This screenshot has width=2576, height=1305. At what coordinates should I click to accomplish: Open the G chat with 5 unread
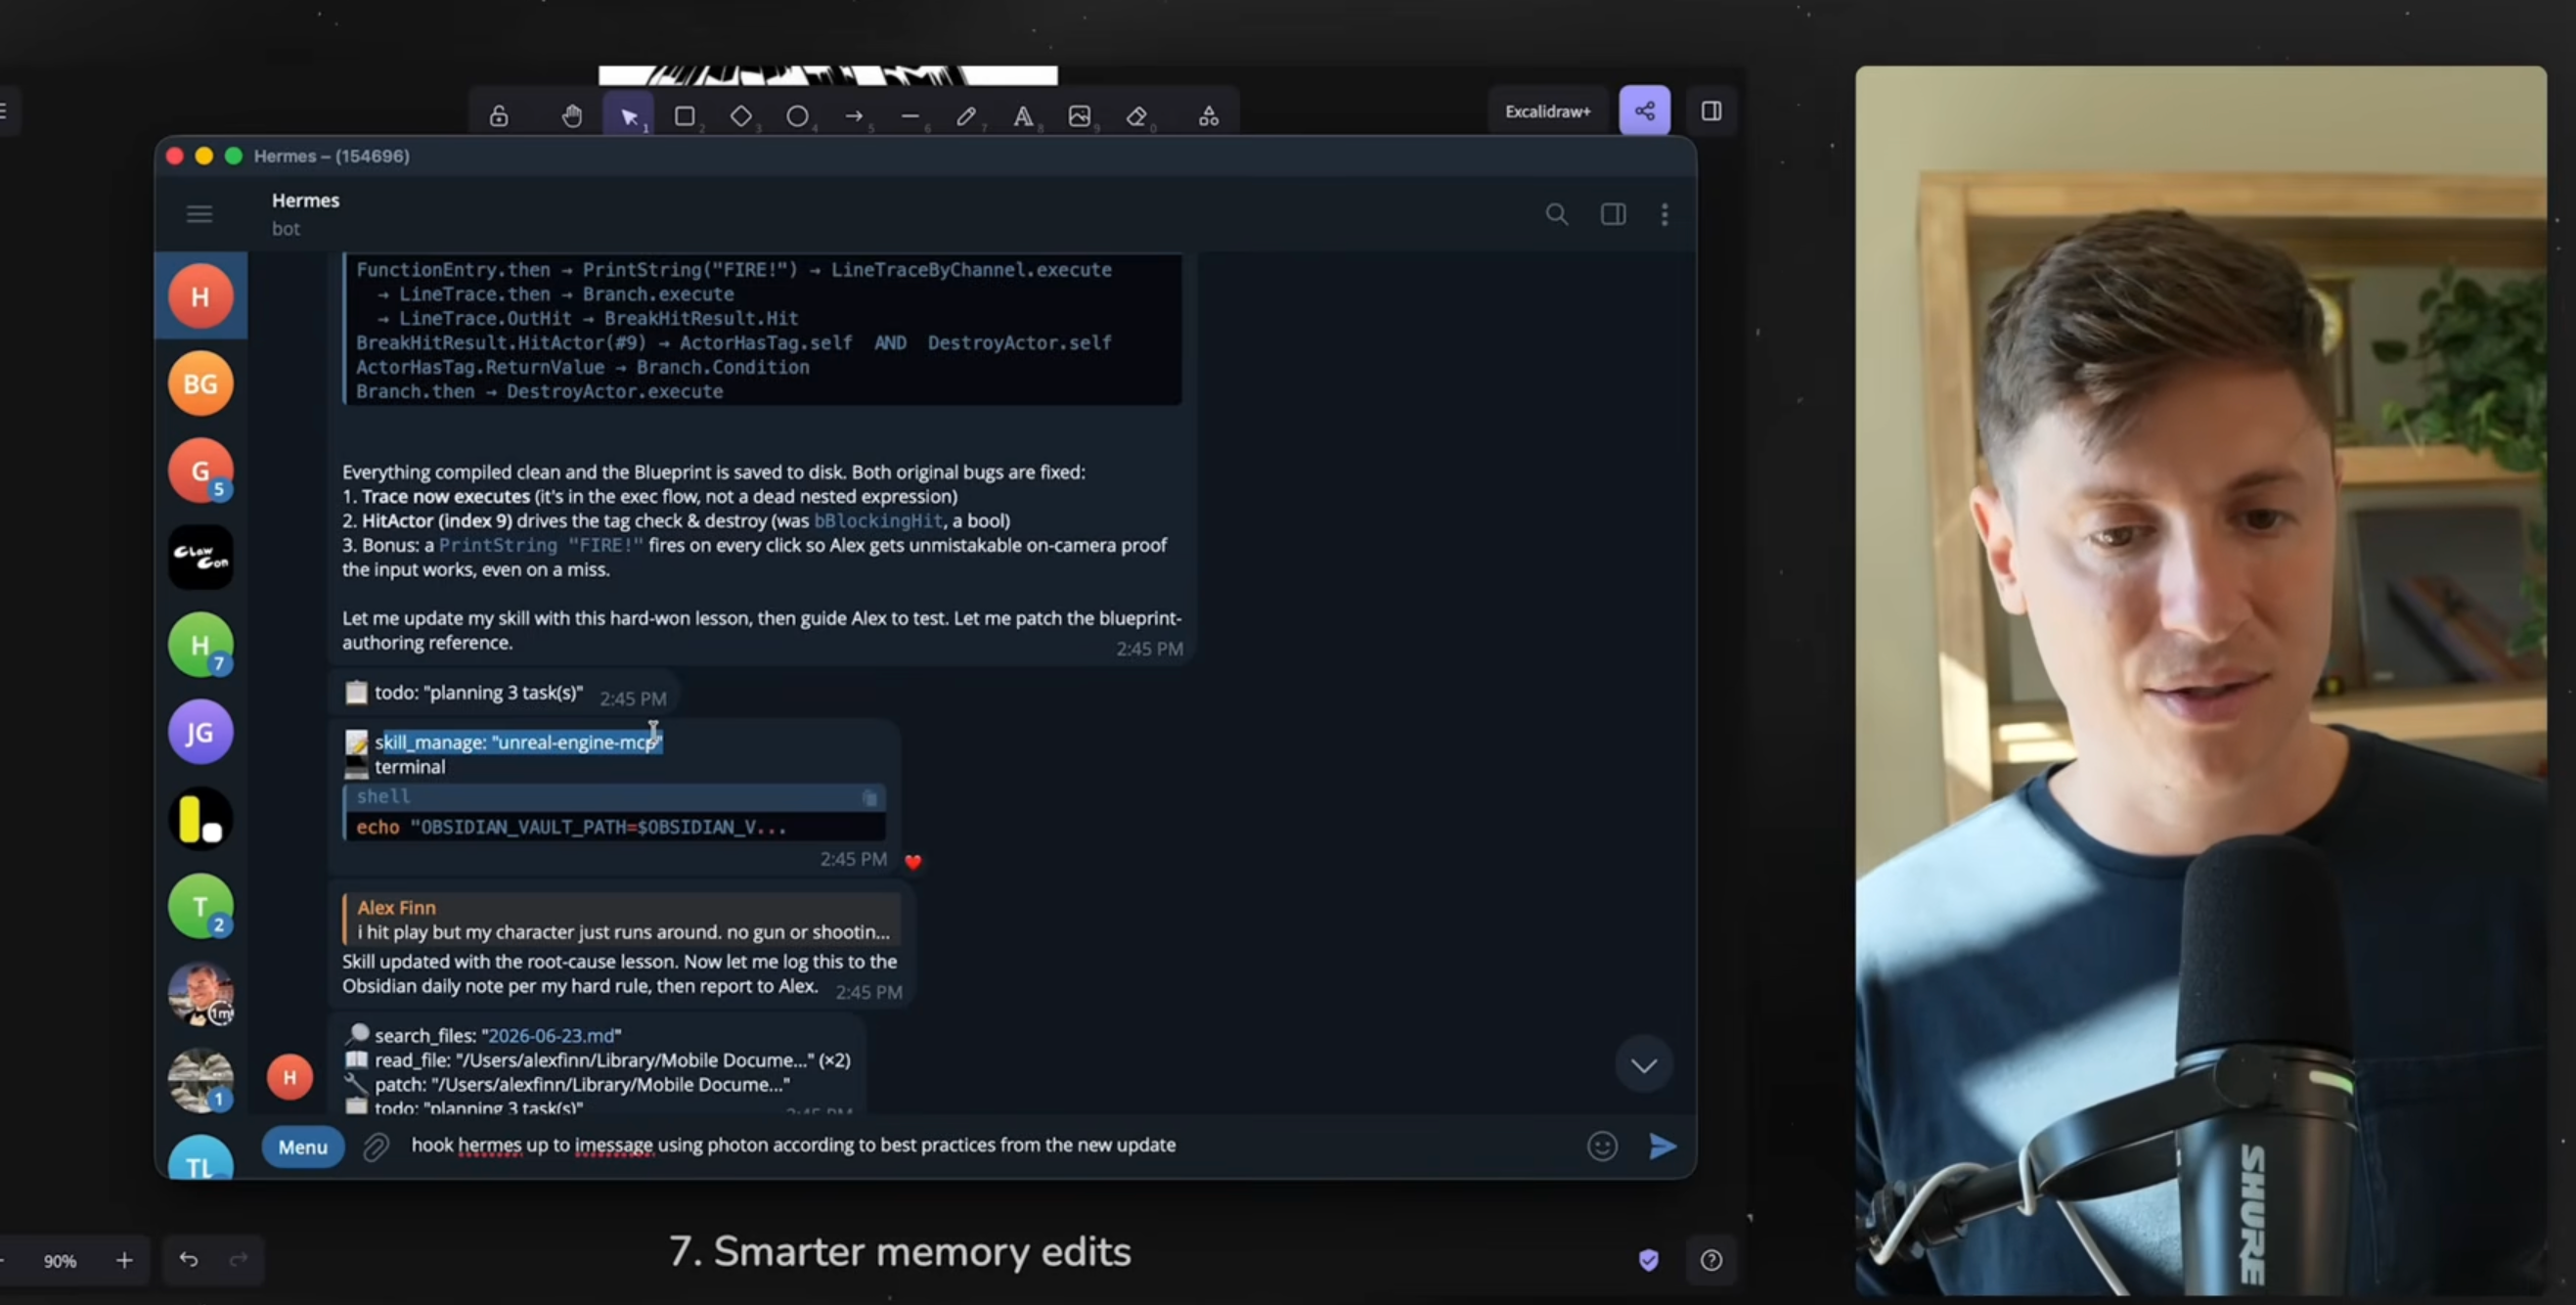tap(201, 470)
